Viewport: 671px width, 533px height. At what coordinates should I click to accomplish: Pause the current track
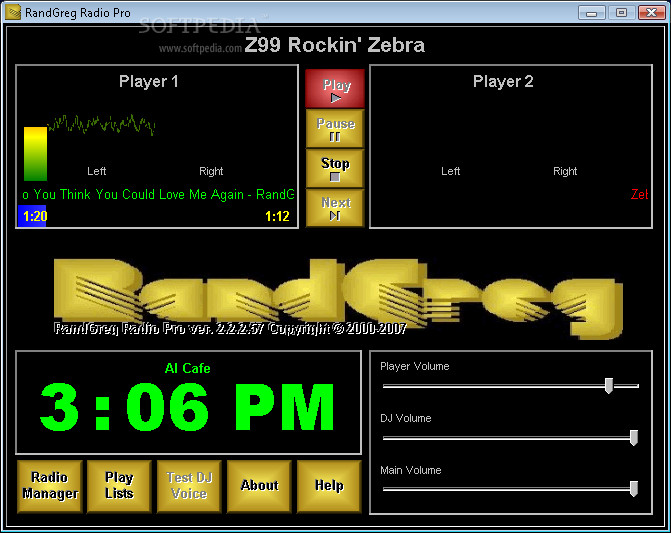pos(335,129)
